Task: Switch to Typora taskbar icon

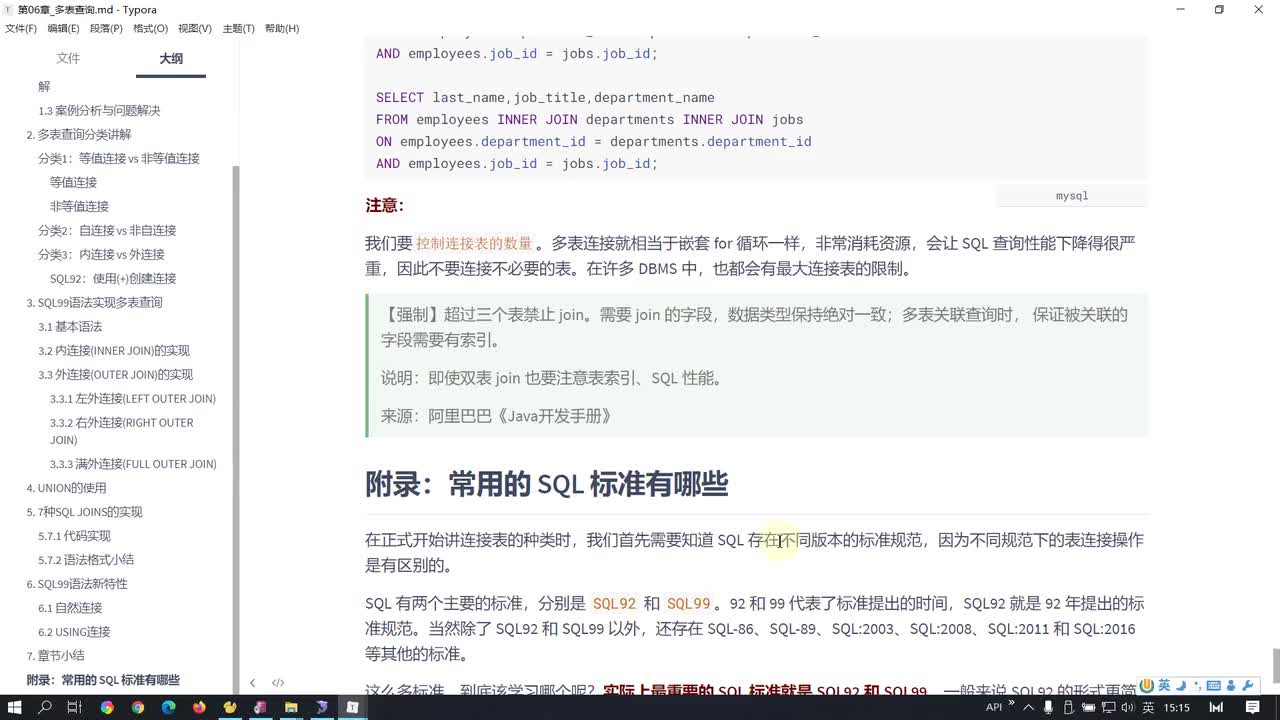Action: (352, 707)
